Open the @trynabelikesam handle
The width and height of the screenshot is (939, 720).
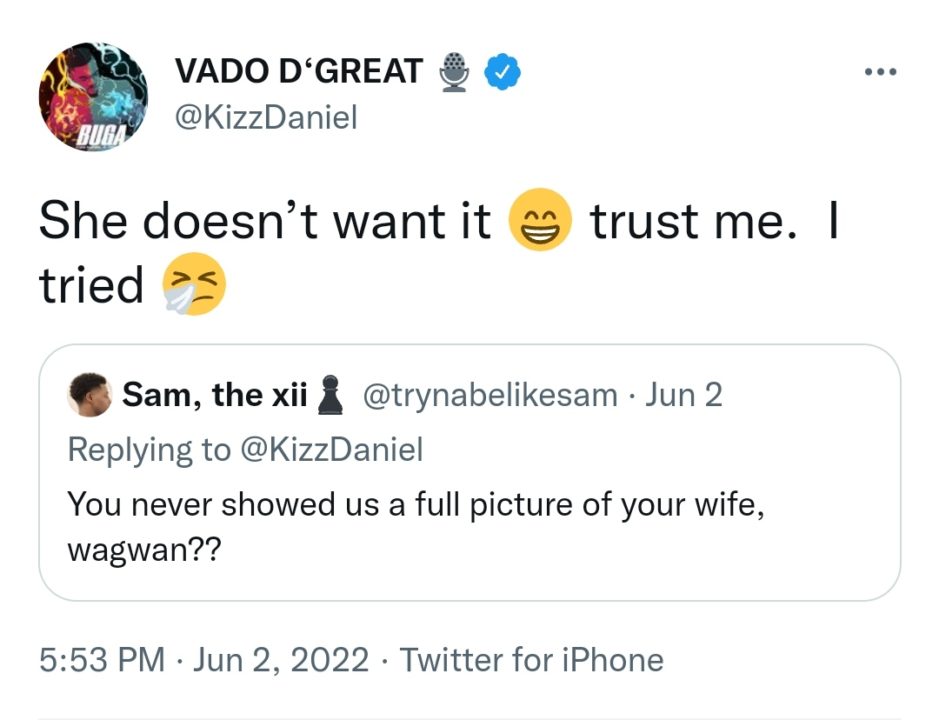click(x=488, y=396)
